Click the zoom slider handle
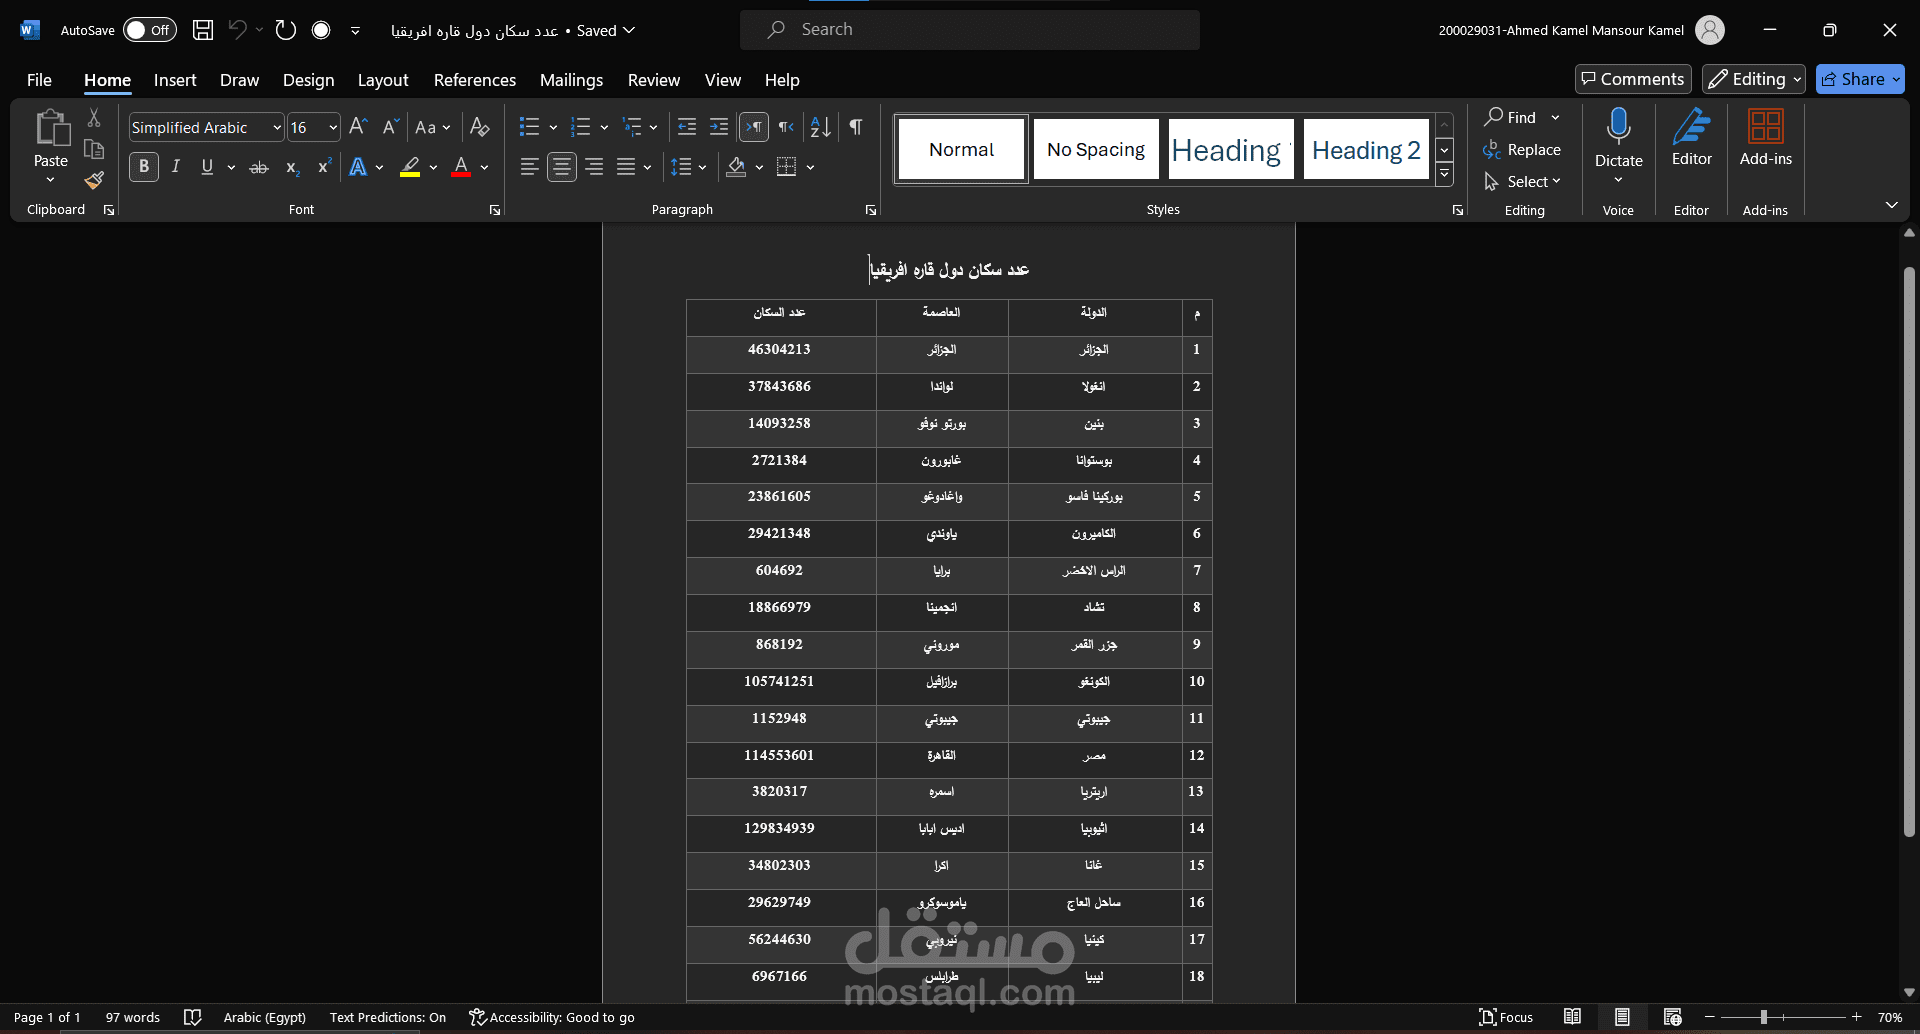Viewport: 1920px width, 1034px height. coord(1764,1017)
